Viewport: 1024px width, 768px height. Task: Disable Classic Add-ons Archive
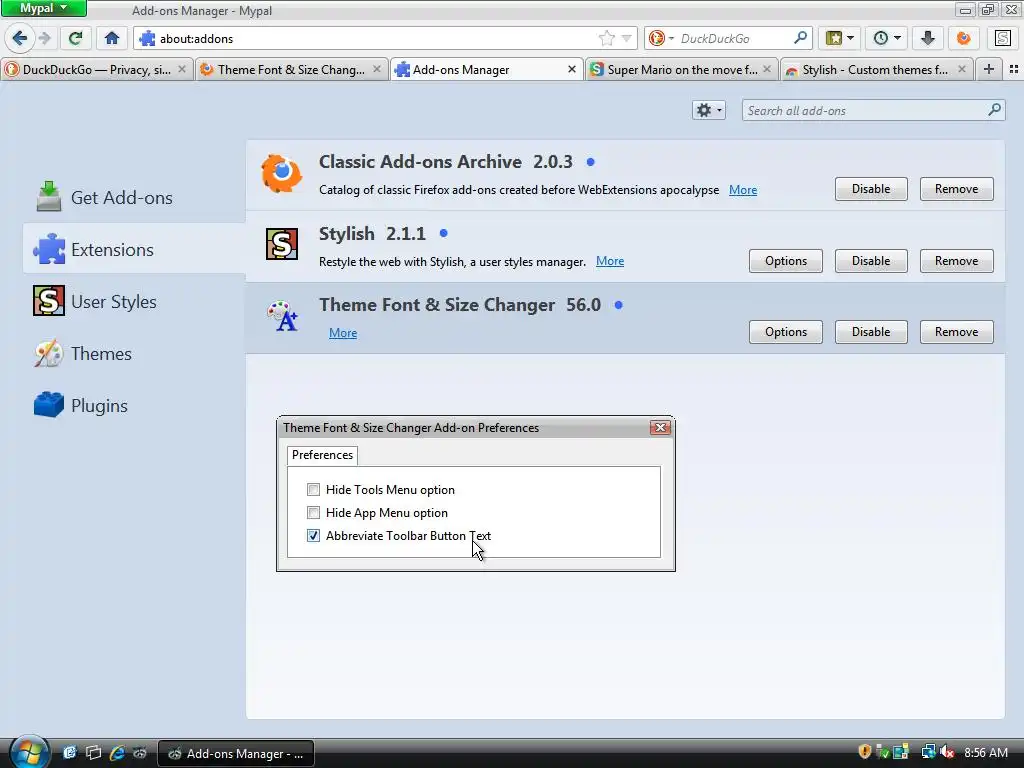pyautogui.click(x=871, y=189)
